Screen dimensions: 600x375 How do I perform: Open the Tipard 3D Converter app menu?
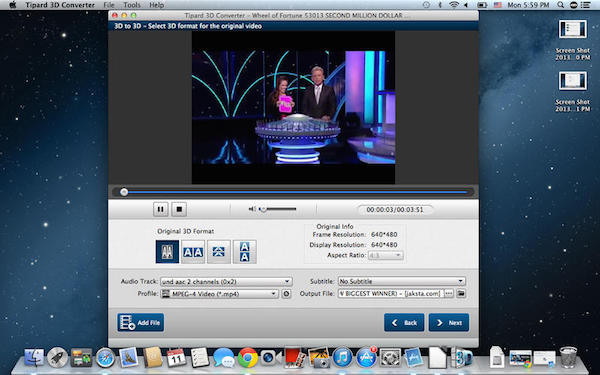[x=60, y=5]
